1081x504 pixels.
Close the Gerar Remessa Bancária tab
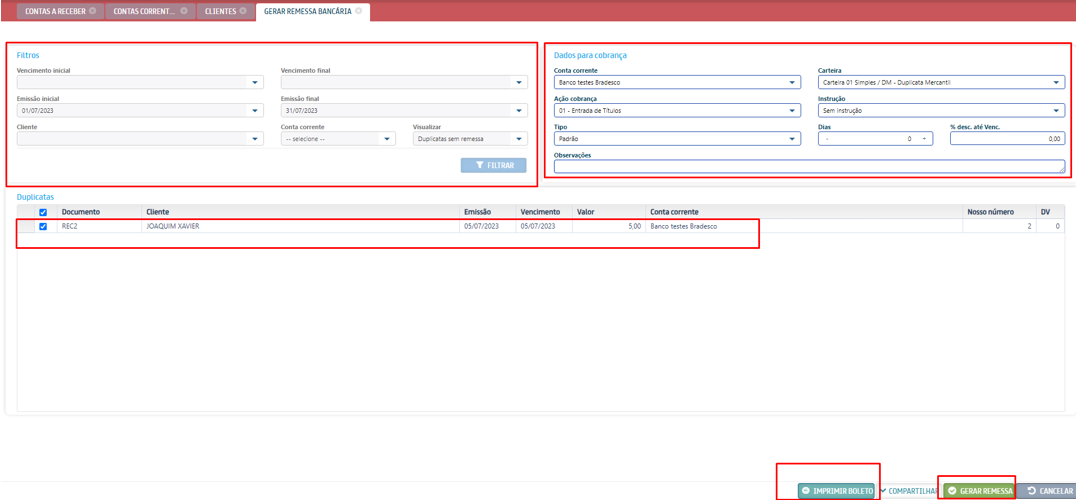[x=359, y=11]
